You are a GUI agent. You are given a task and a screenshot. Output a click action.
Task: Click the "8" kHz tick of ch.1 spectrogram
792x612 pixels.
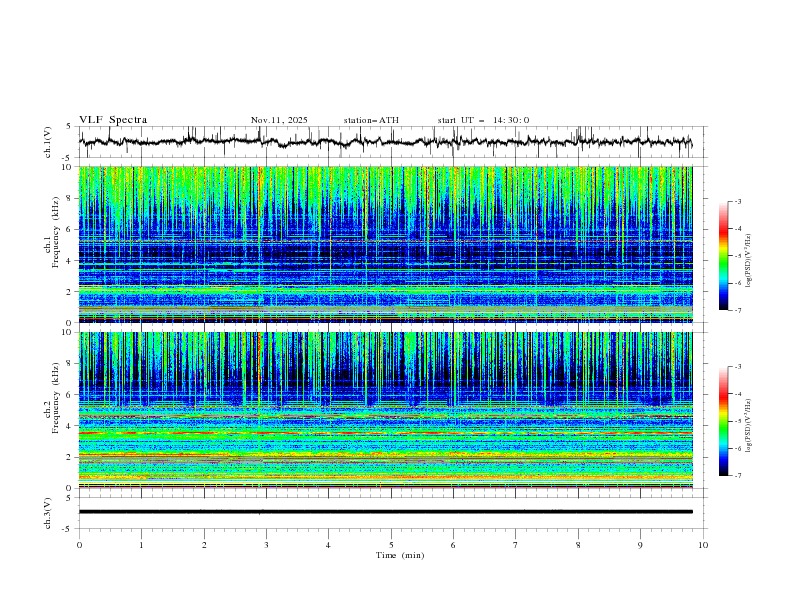coord(70,198)
